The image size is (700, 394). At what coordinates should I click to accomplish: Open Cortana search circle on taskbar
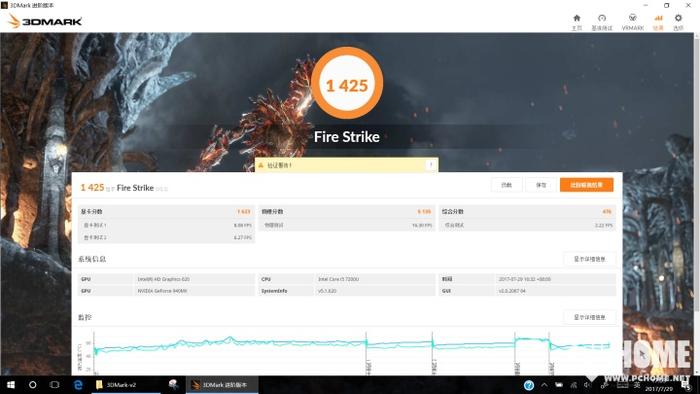coord(33,385)
